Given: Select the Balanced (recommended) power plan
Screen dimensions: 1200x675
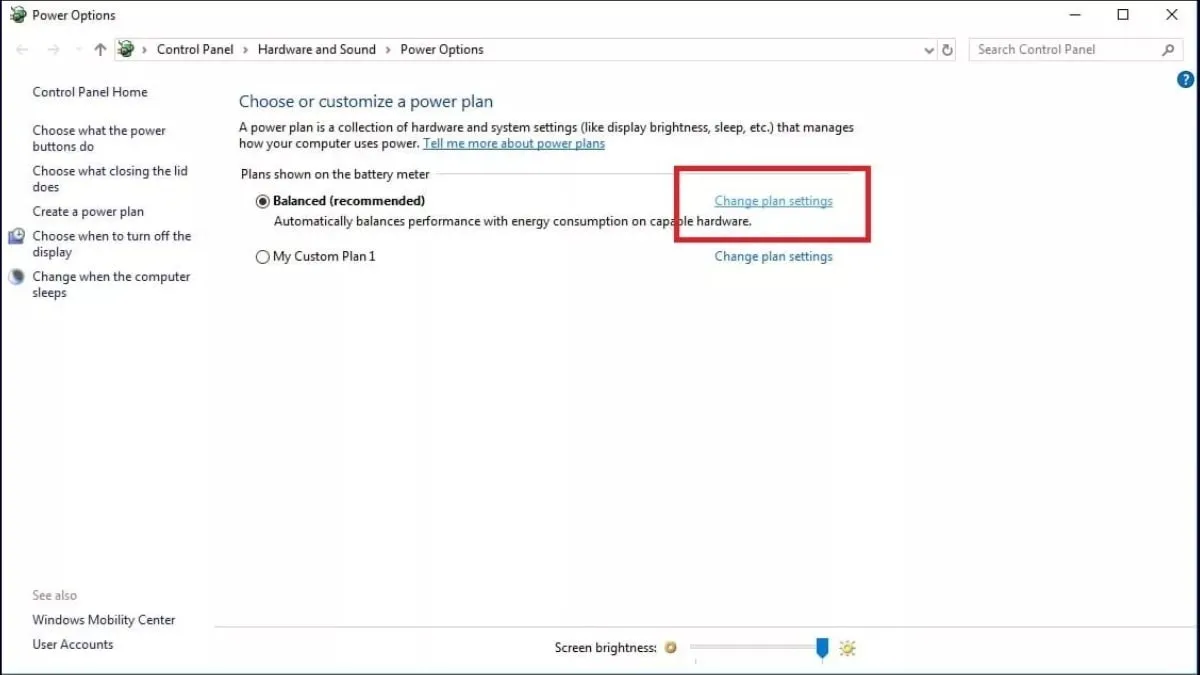Looking at the screenshot, I should coord(263,201).
